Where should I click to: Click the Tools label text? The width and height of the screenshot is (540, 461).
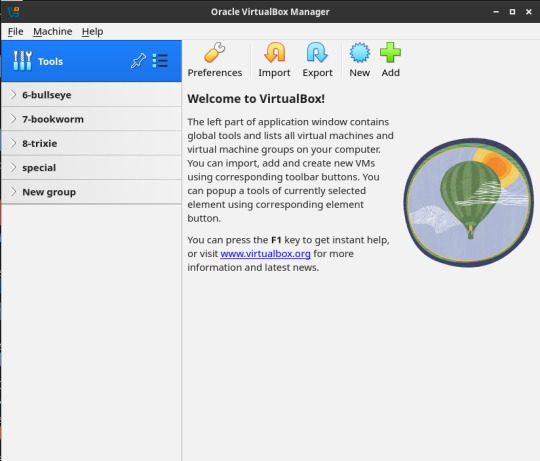point(50,61)
